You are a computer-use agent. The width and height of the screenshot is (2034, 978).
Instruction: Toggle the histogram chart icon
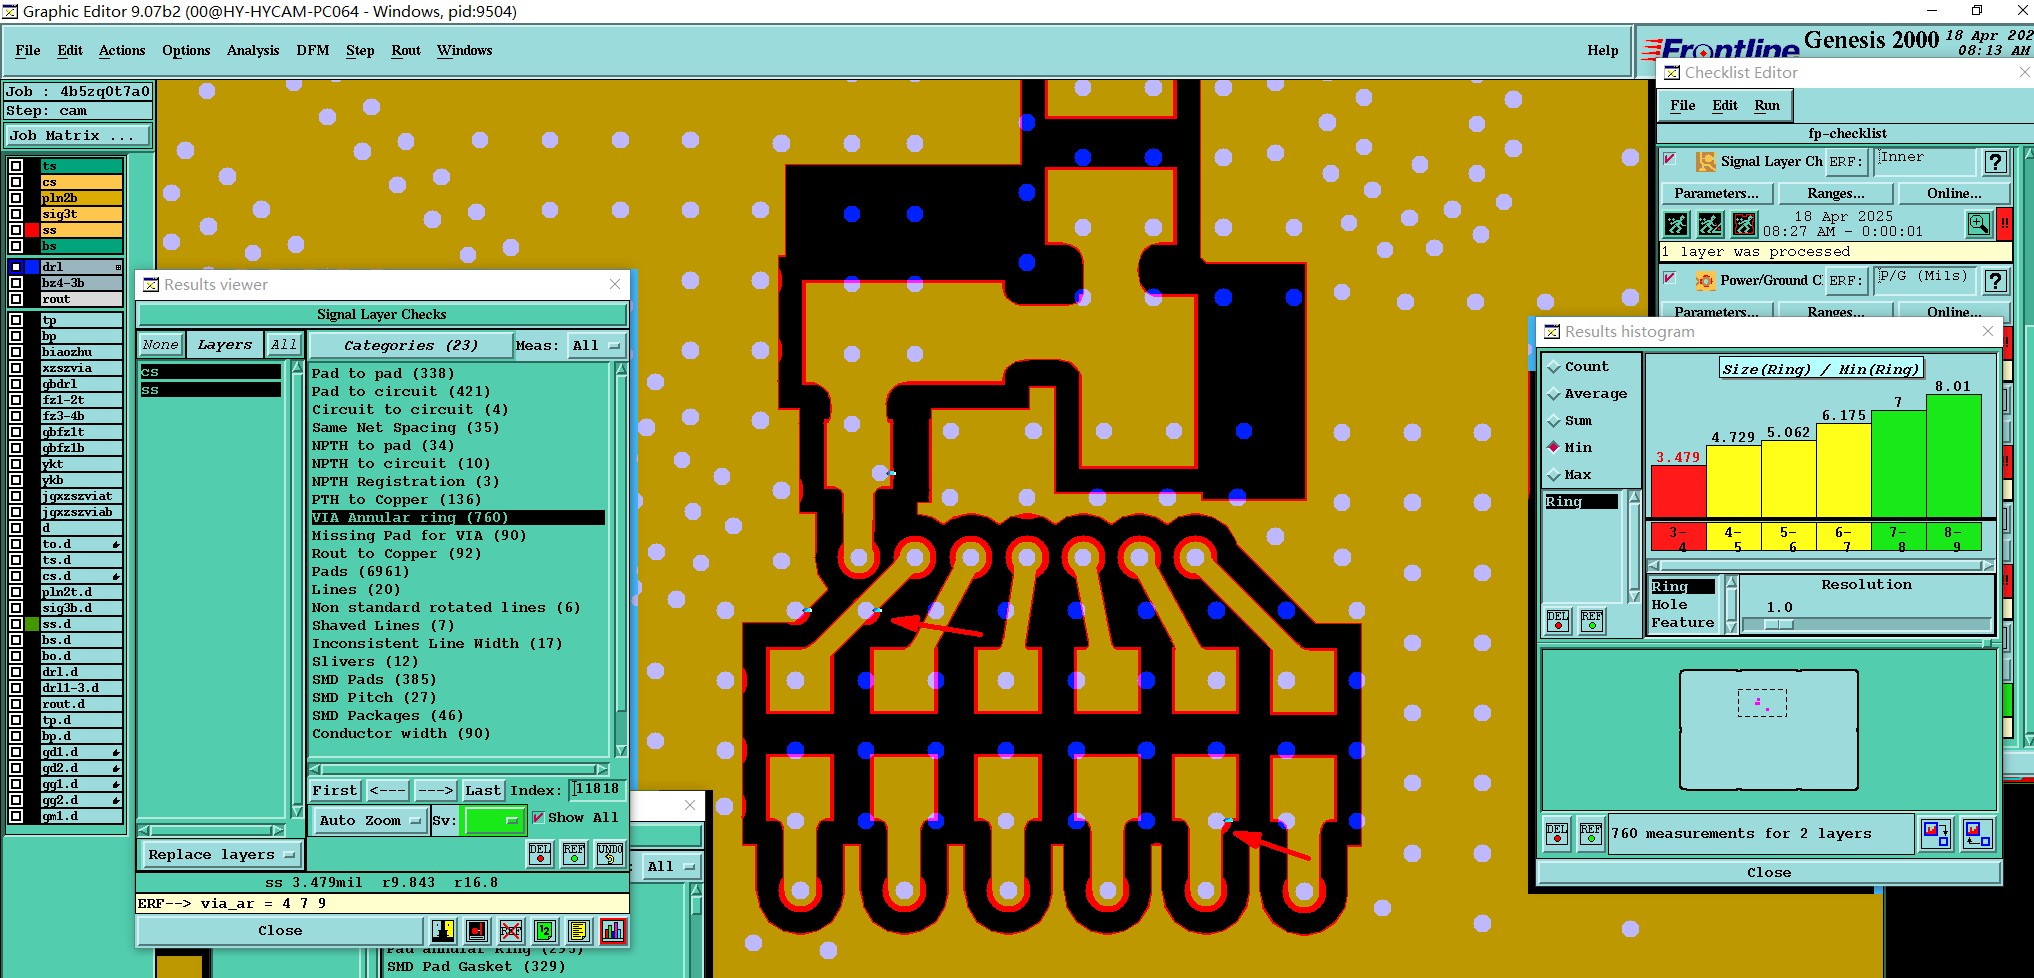point(613,931)
